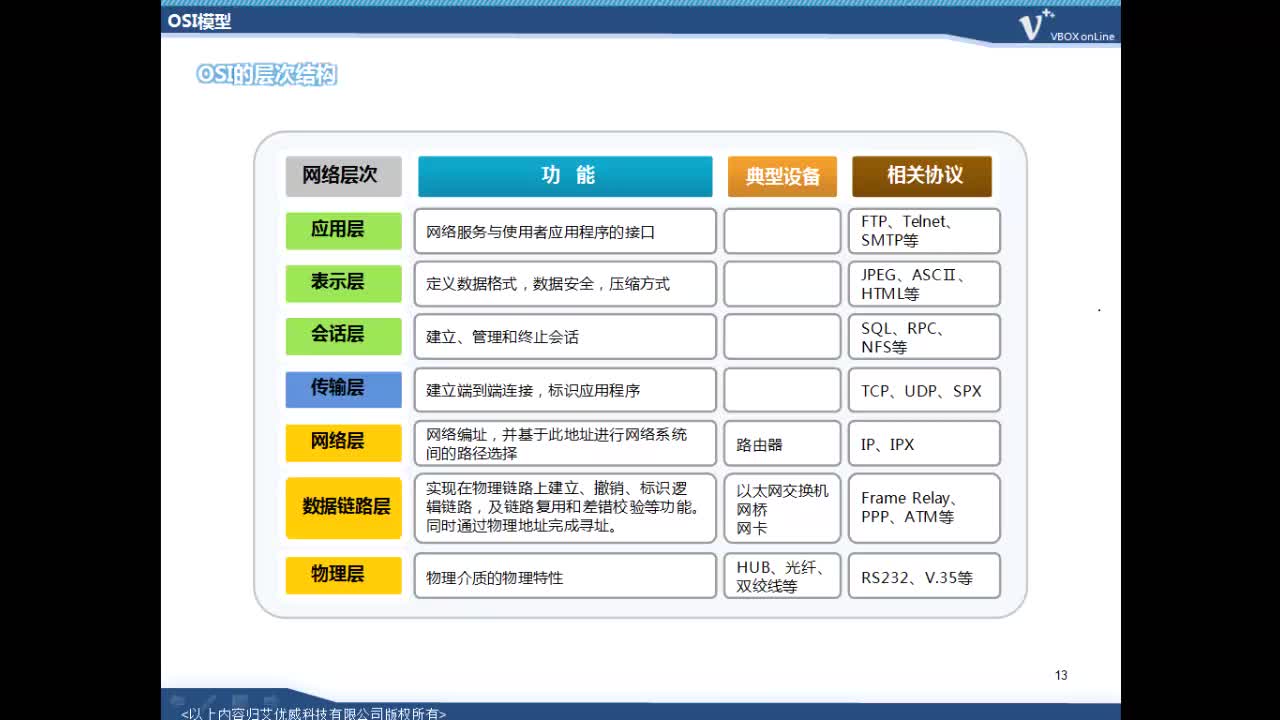The height and width of the screenshot is (720, 1280).
Task: Click the TCP、UDP、SPX protocol cell
Action: (924, 390)
